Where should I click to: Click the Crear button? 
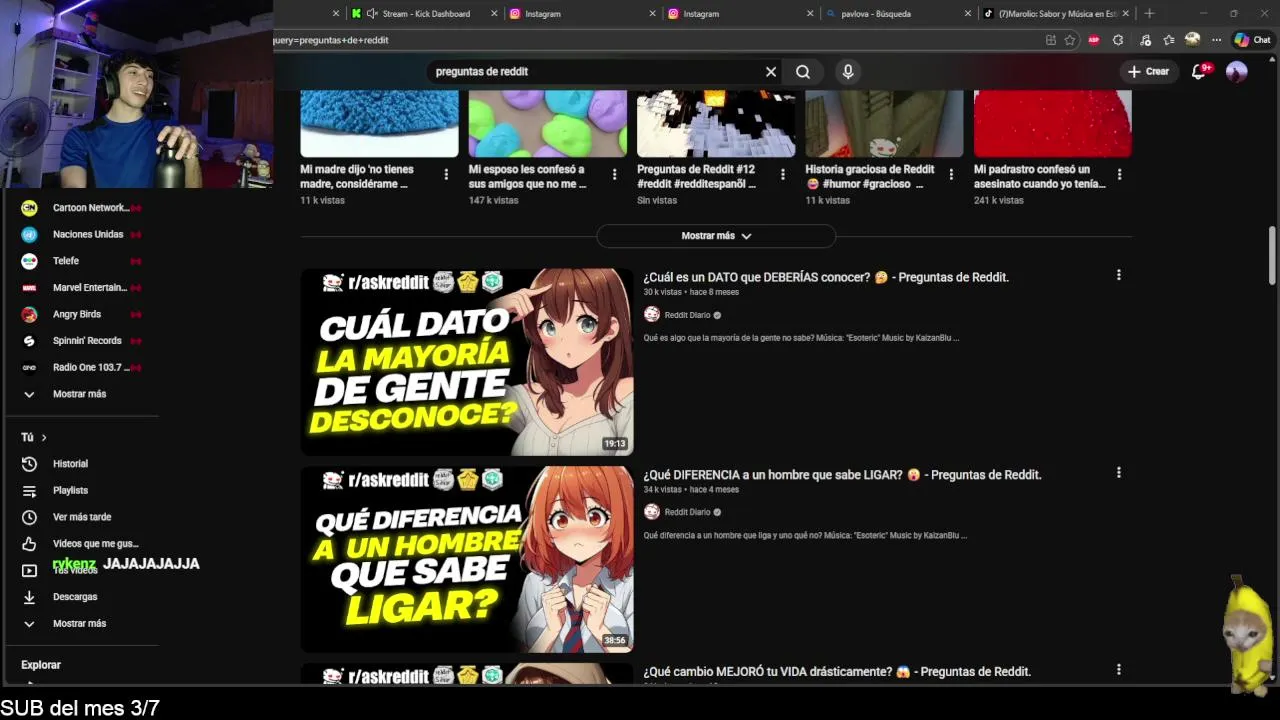tap(1148, 71)
